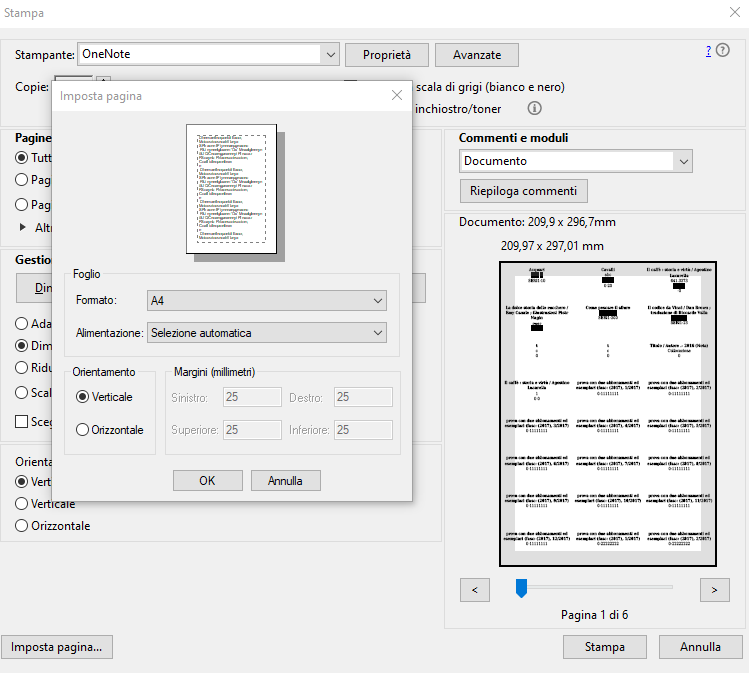Click the page preview slider handle
The width and height of the screenshot is (749, 673).
pyautogui.click(x=521, y=589)
